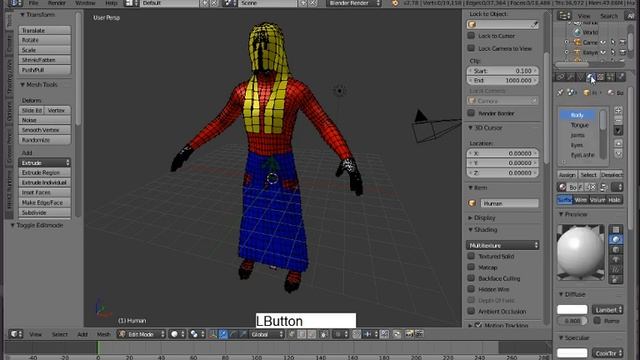Click the eyedropper in Lock to Object field
Image resolution: width=640 pixels, height=360 pixels.
(x=534, y=24)
